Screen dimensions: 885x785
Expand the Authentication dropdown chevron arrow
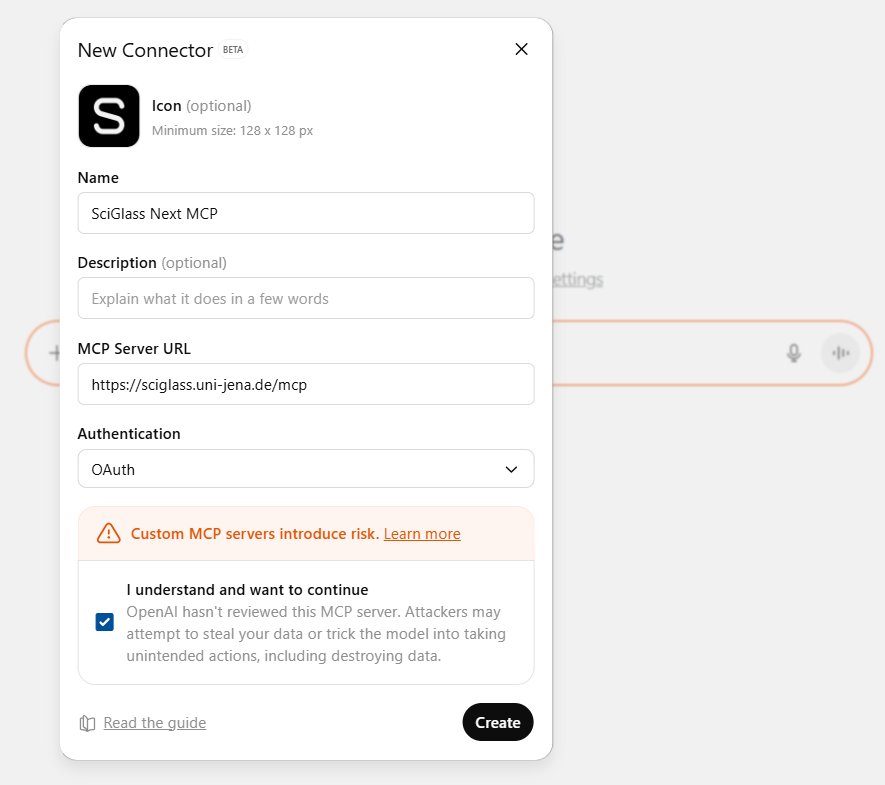pyautogui.click(x=511, y=469)
